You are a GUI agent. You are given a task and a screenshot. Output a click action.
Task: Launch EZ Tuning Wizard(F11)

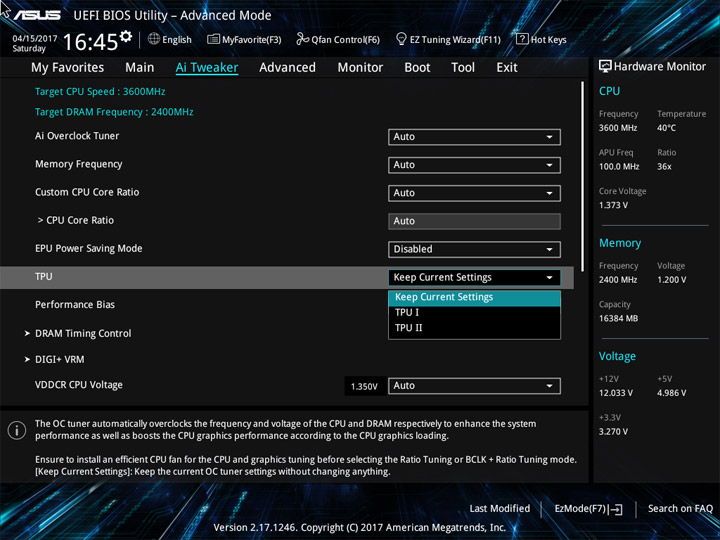click(448, 39)
